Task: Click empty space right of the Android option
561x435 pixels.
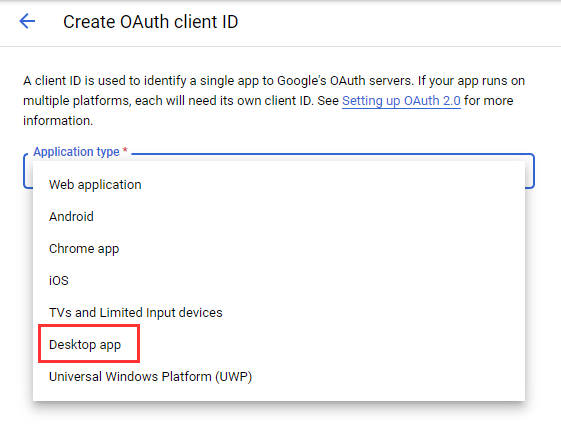Action: [308, 217]
